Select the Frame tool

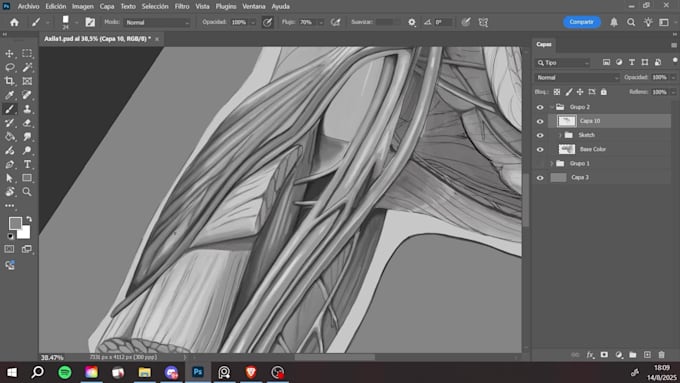pos(27,81)
